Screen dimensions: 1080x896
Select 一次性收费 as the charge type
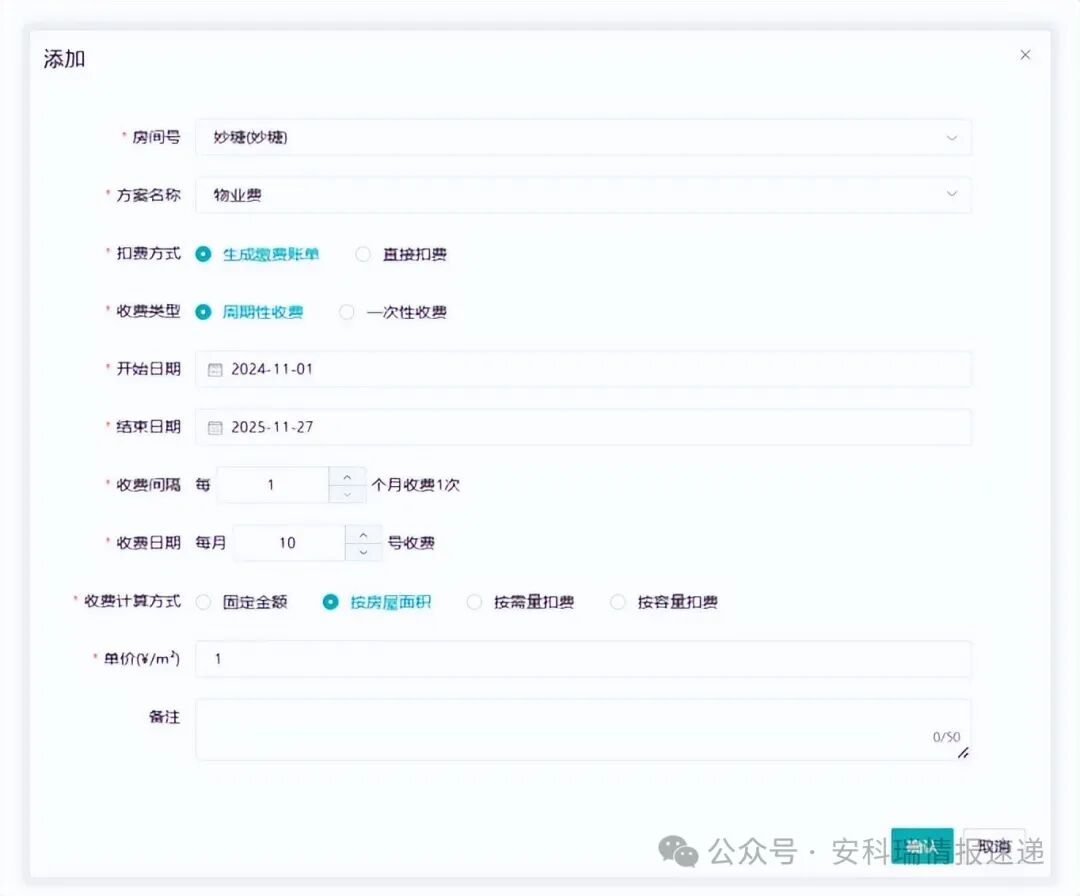click(x=346, y=312)
